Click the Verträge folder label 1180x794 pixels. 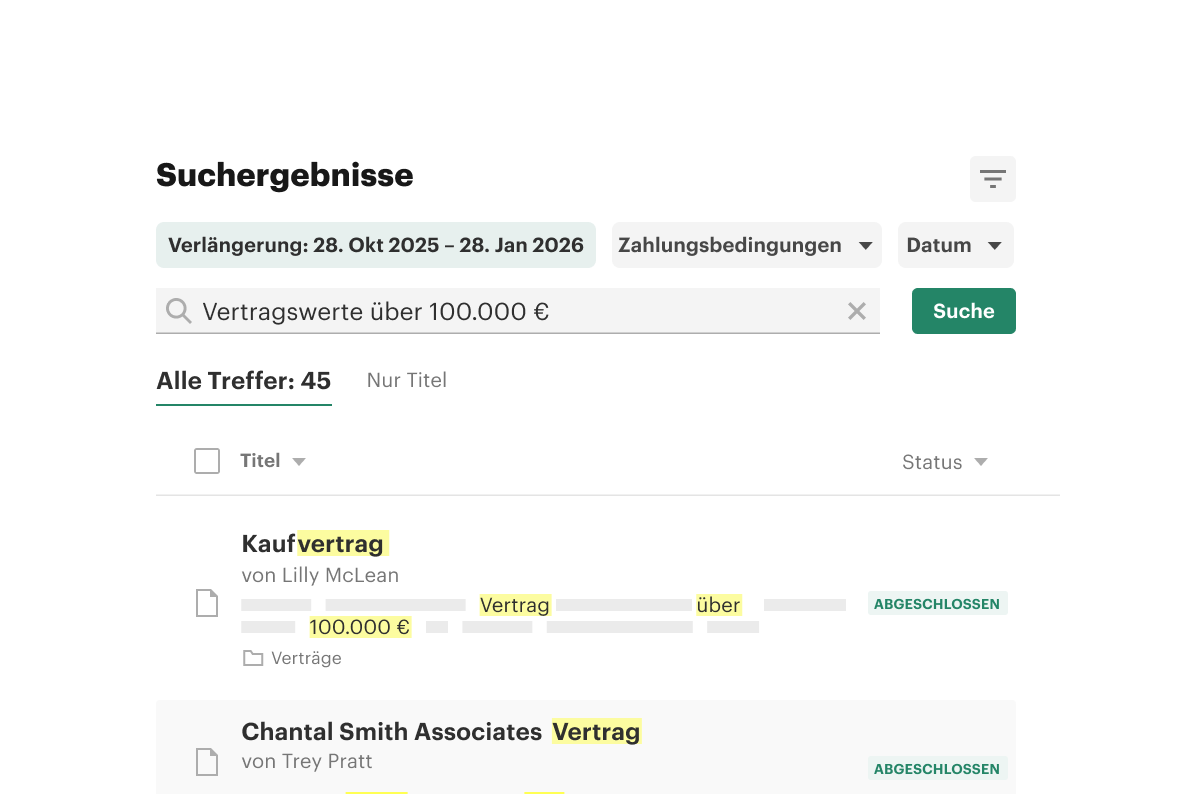point(306,659)
